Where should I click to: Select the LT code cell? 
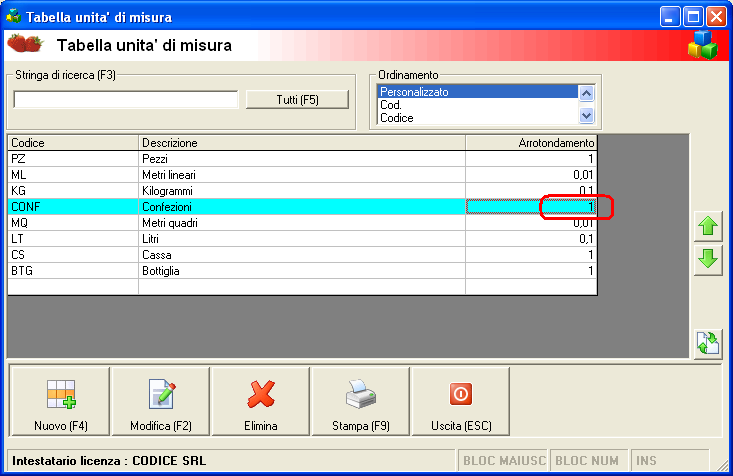[x=73, y=239]
